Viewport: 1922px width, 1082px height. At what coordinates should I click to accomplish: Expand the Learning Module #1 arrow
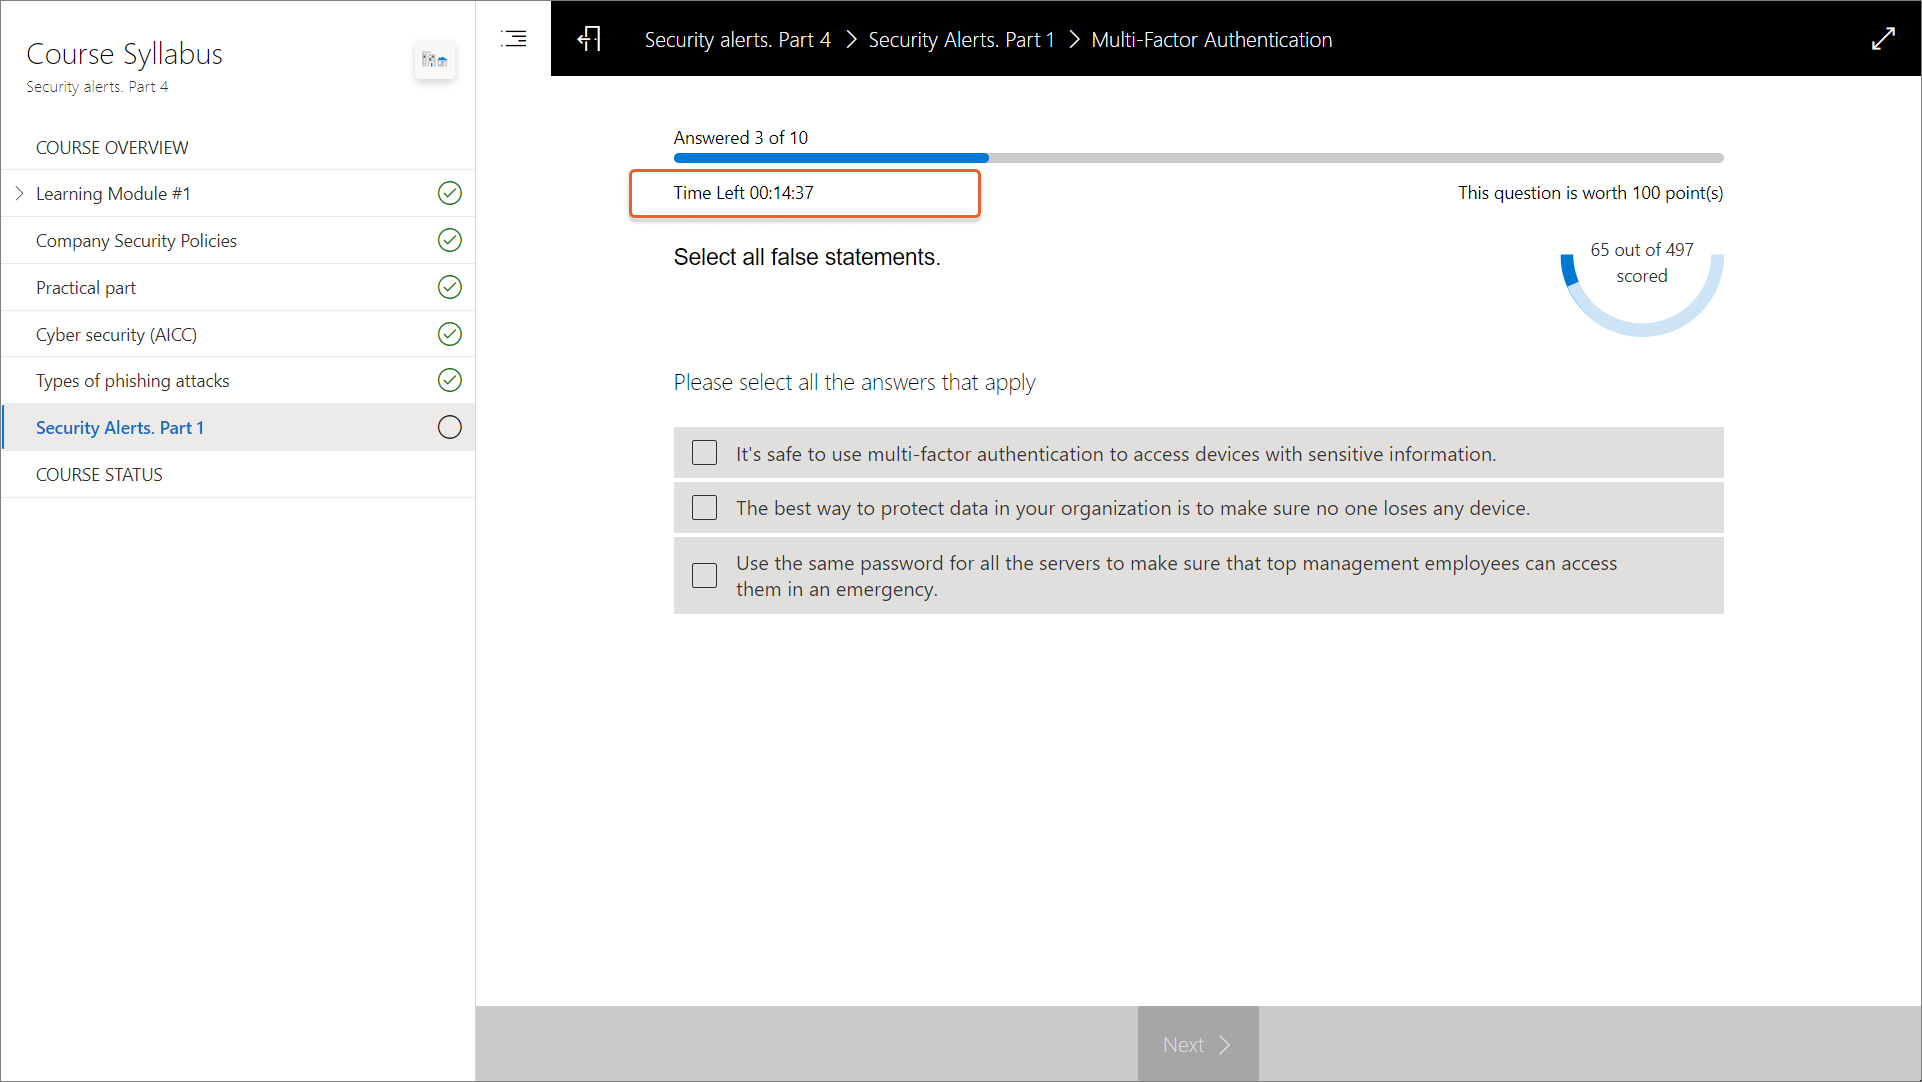pos(19,193)
